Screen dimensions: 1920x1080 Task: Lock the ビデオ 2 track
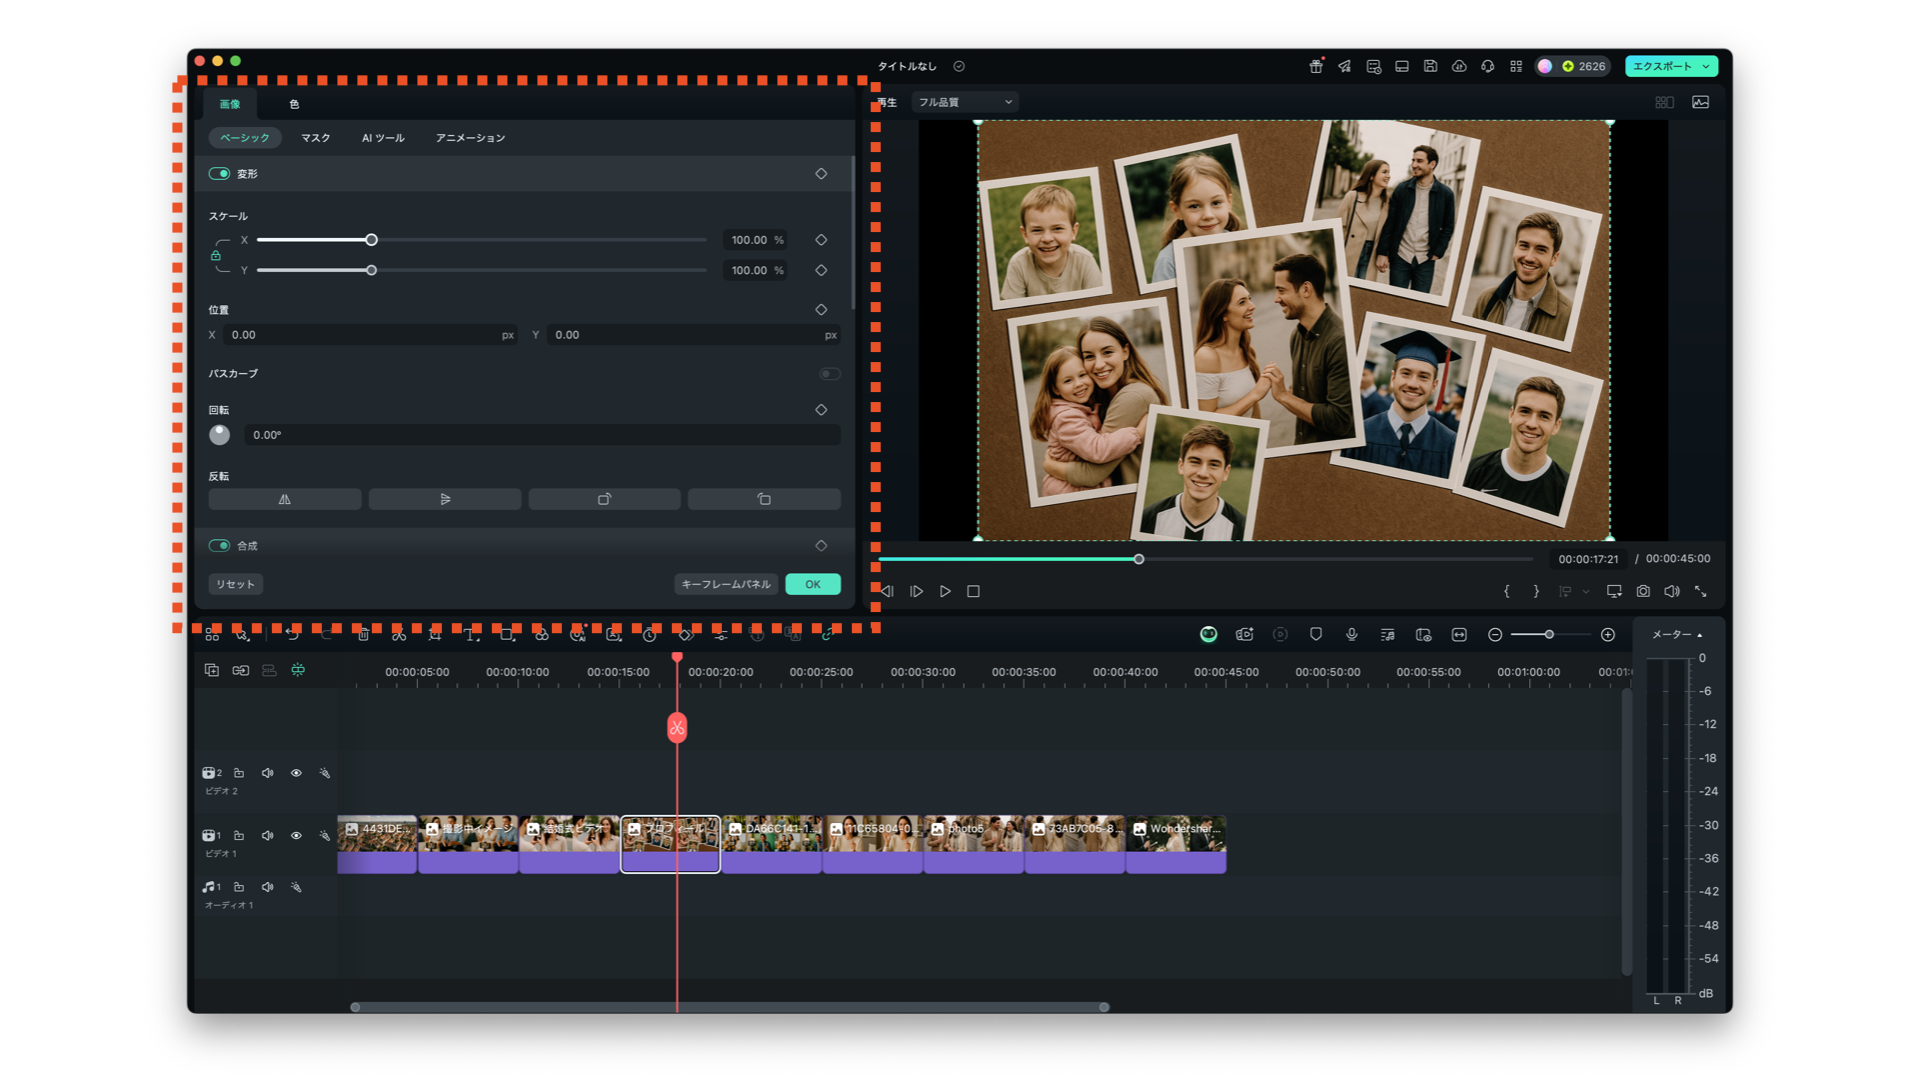point(239,773)
